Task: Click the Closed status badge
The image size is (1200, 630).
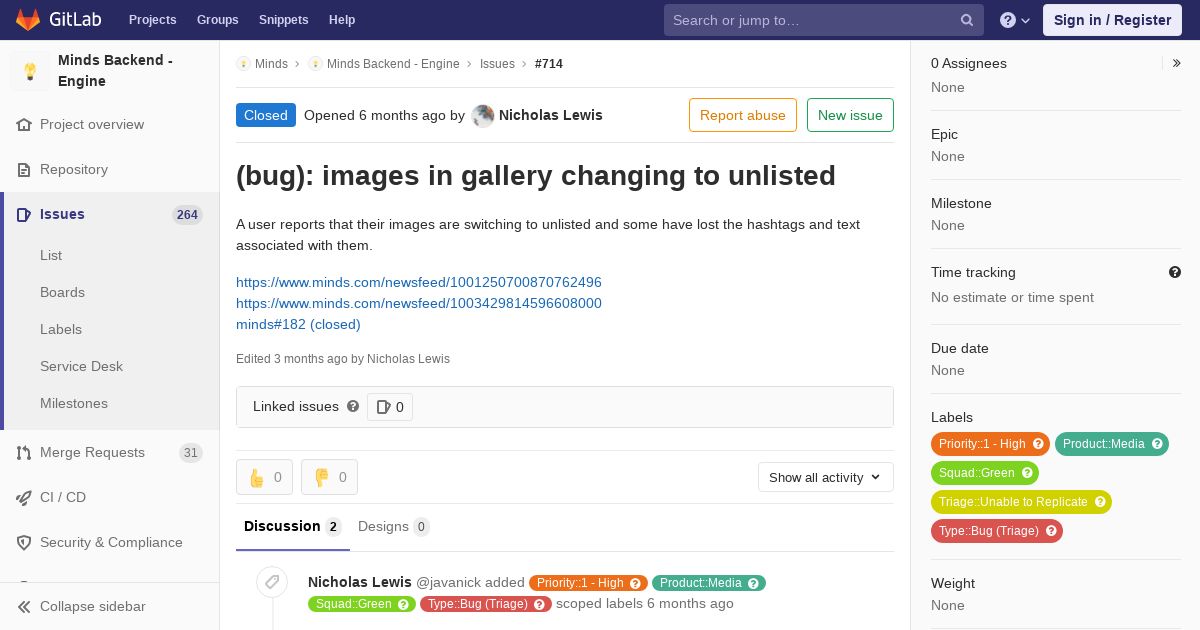Action: click(x=266, y=115)
